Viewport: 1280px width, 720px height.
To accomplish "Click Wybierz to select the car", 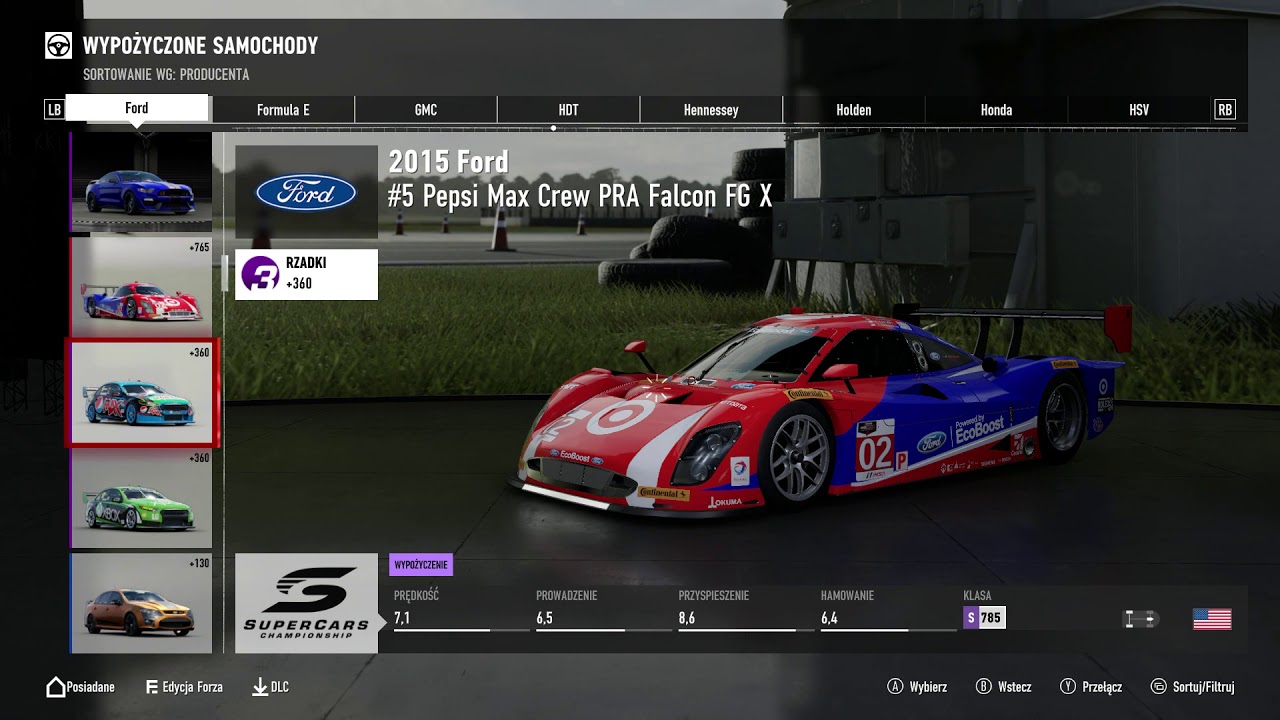I will point(928,687).
